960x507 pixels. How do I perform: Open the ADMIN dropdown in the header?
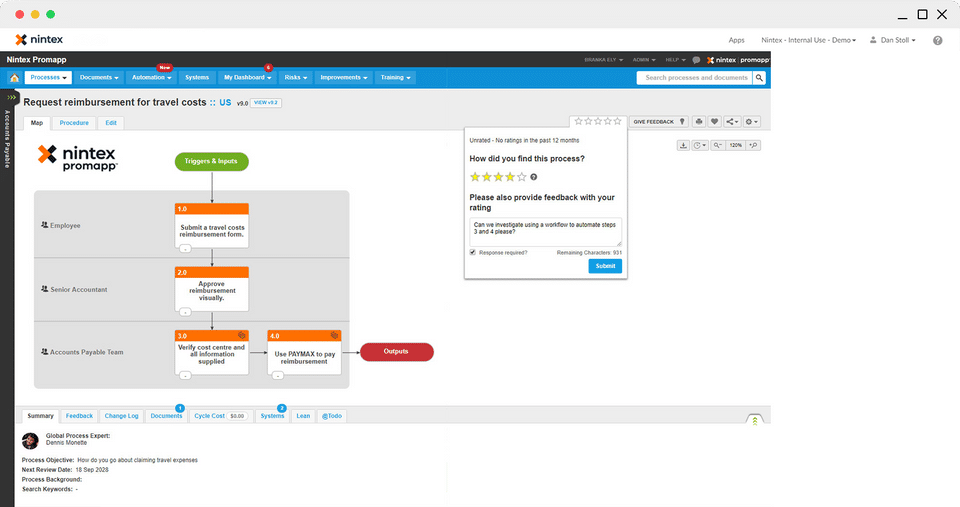coord(644,60)
